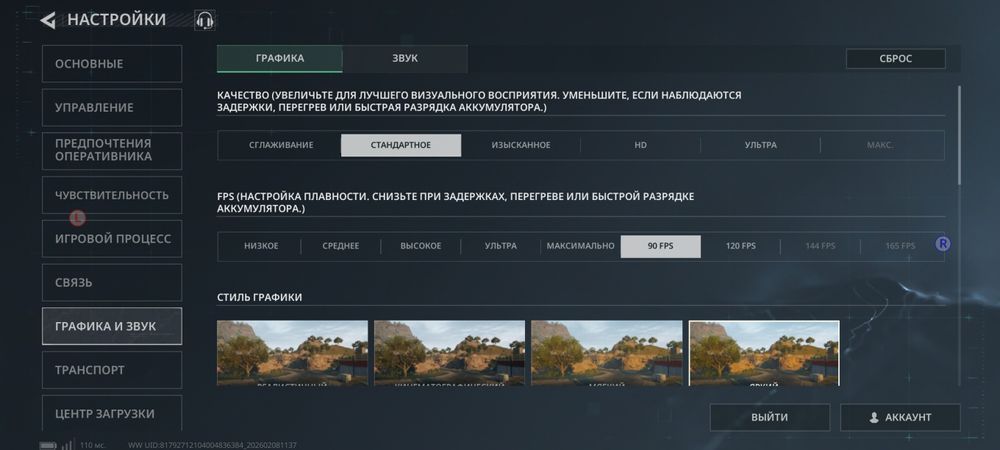Switch to the ЗВУК tab
Image resolution: width=1000 pixels, height=450 pixels.
click(x=405, y=59)
